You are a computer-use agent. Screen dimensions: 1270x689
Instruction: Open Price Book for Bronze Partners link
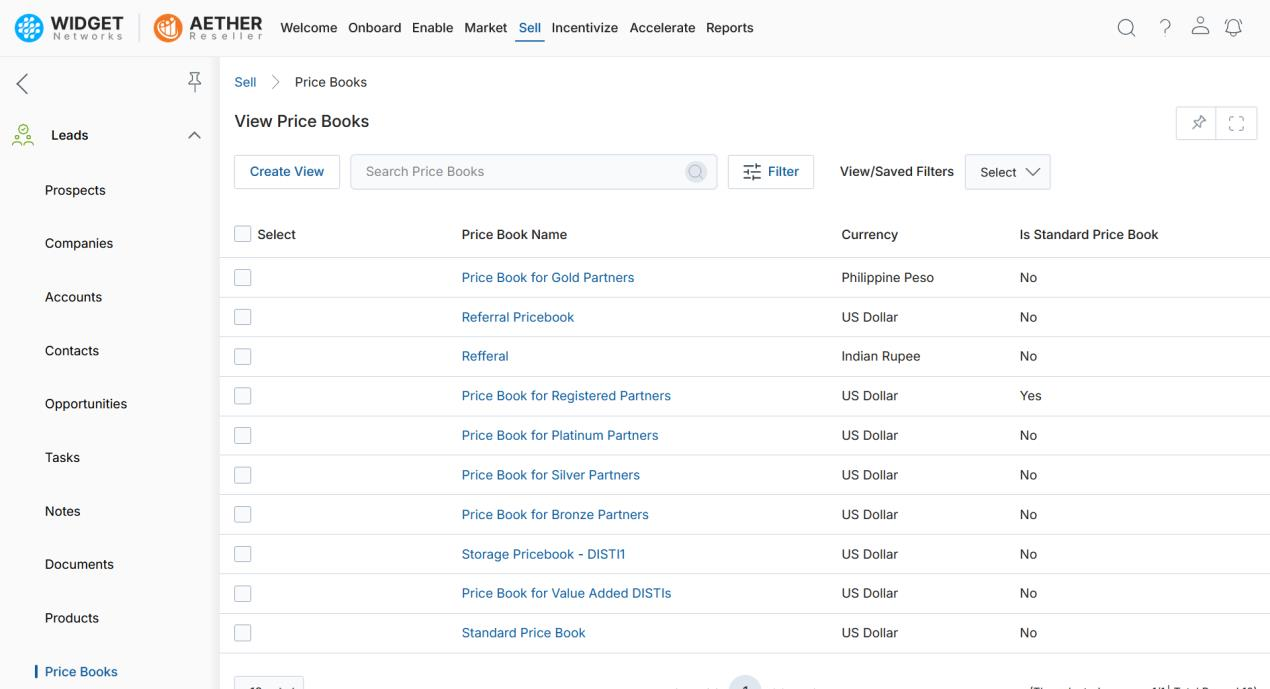coord(555,514)
